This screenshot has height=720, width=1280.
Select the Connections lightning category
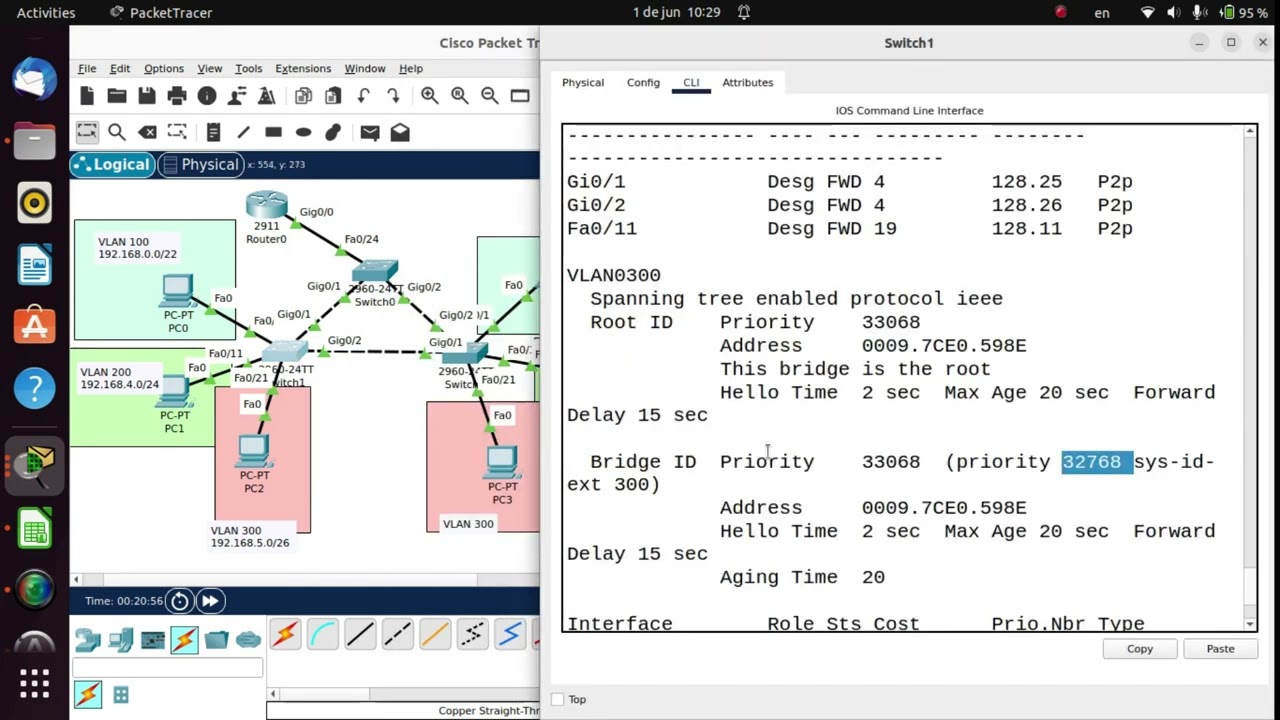[184, 639]
